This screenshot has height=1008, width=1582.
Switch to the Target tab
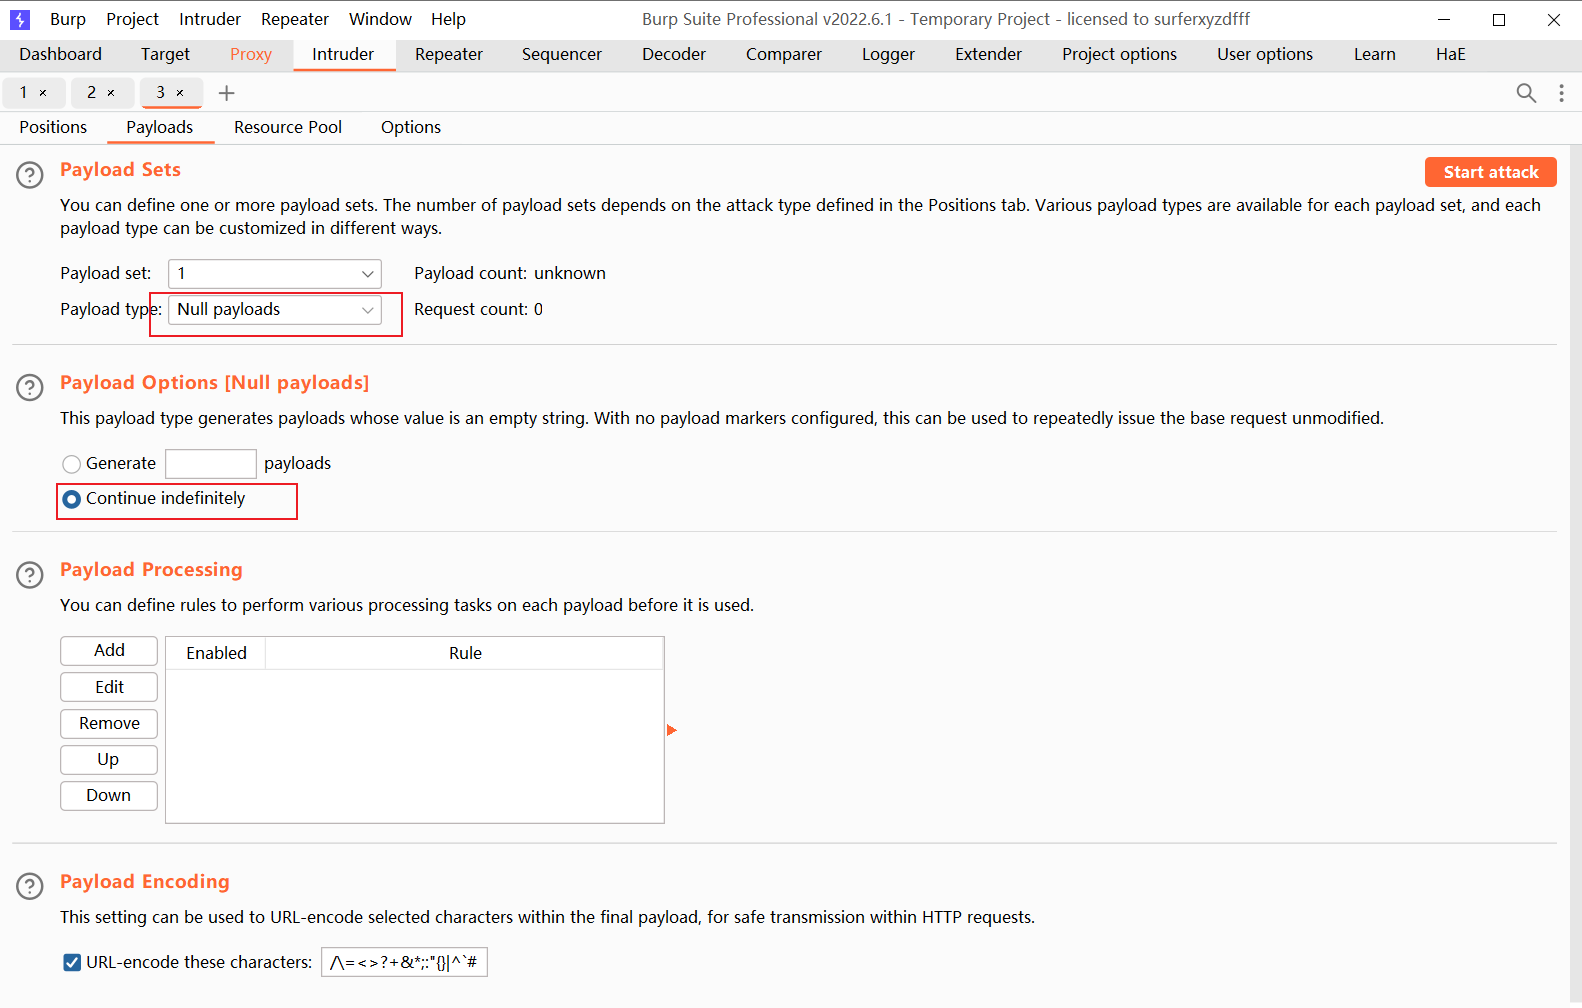tap(165, 54)
